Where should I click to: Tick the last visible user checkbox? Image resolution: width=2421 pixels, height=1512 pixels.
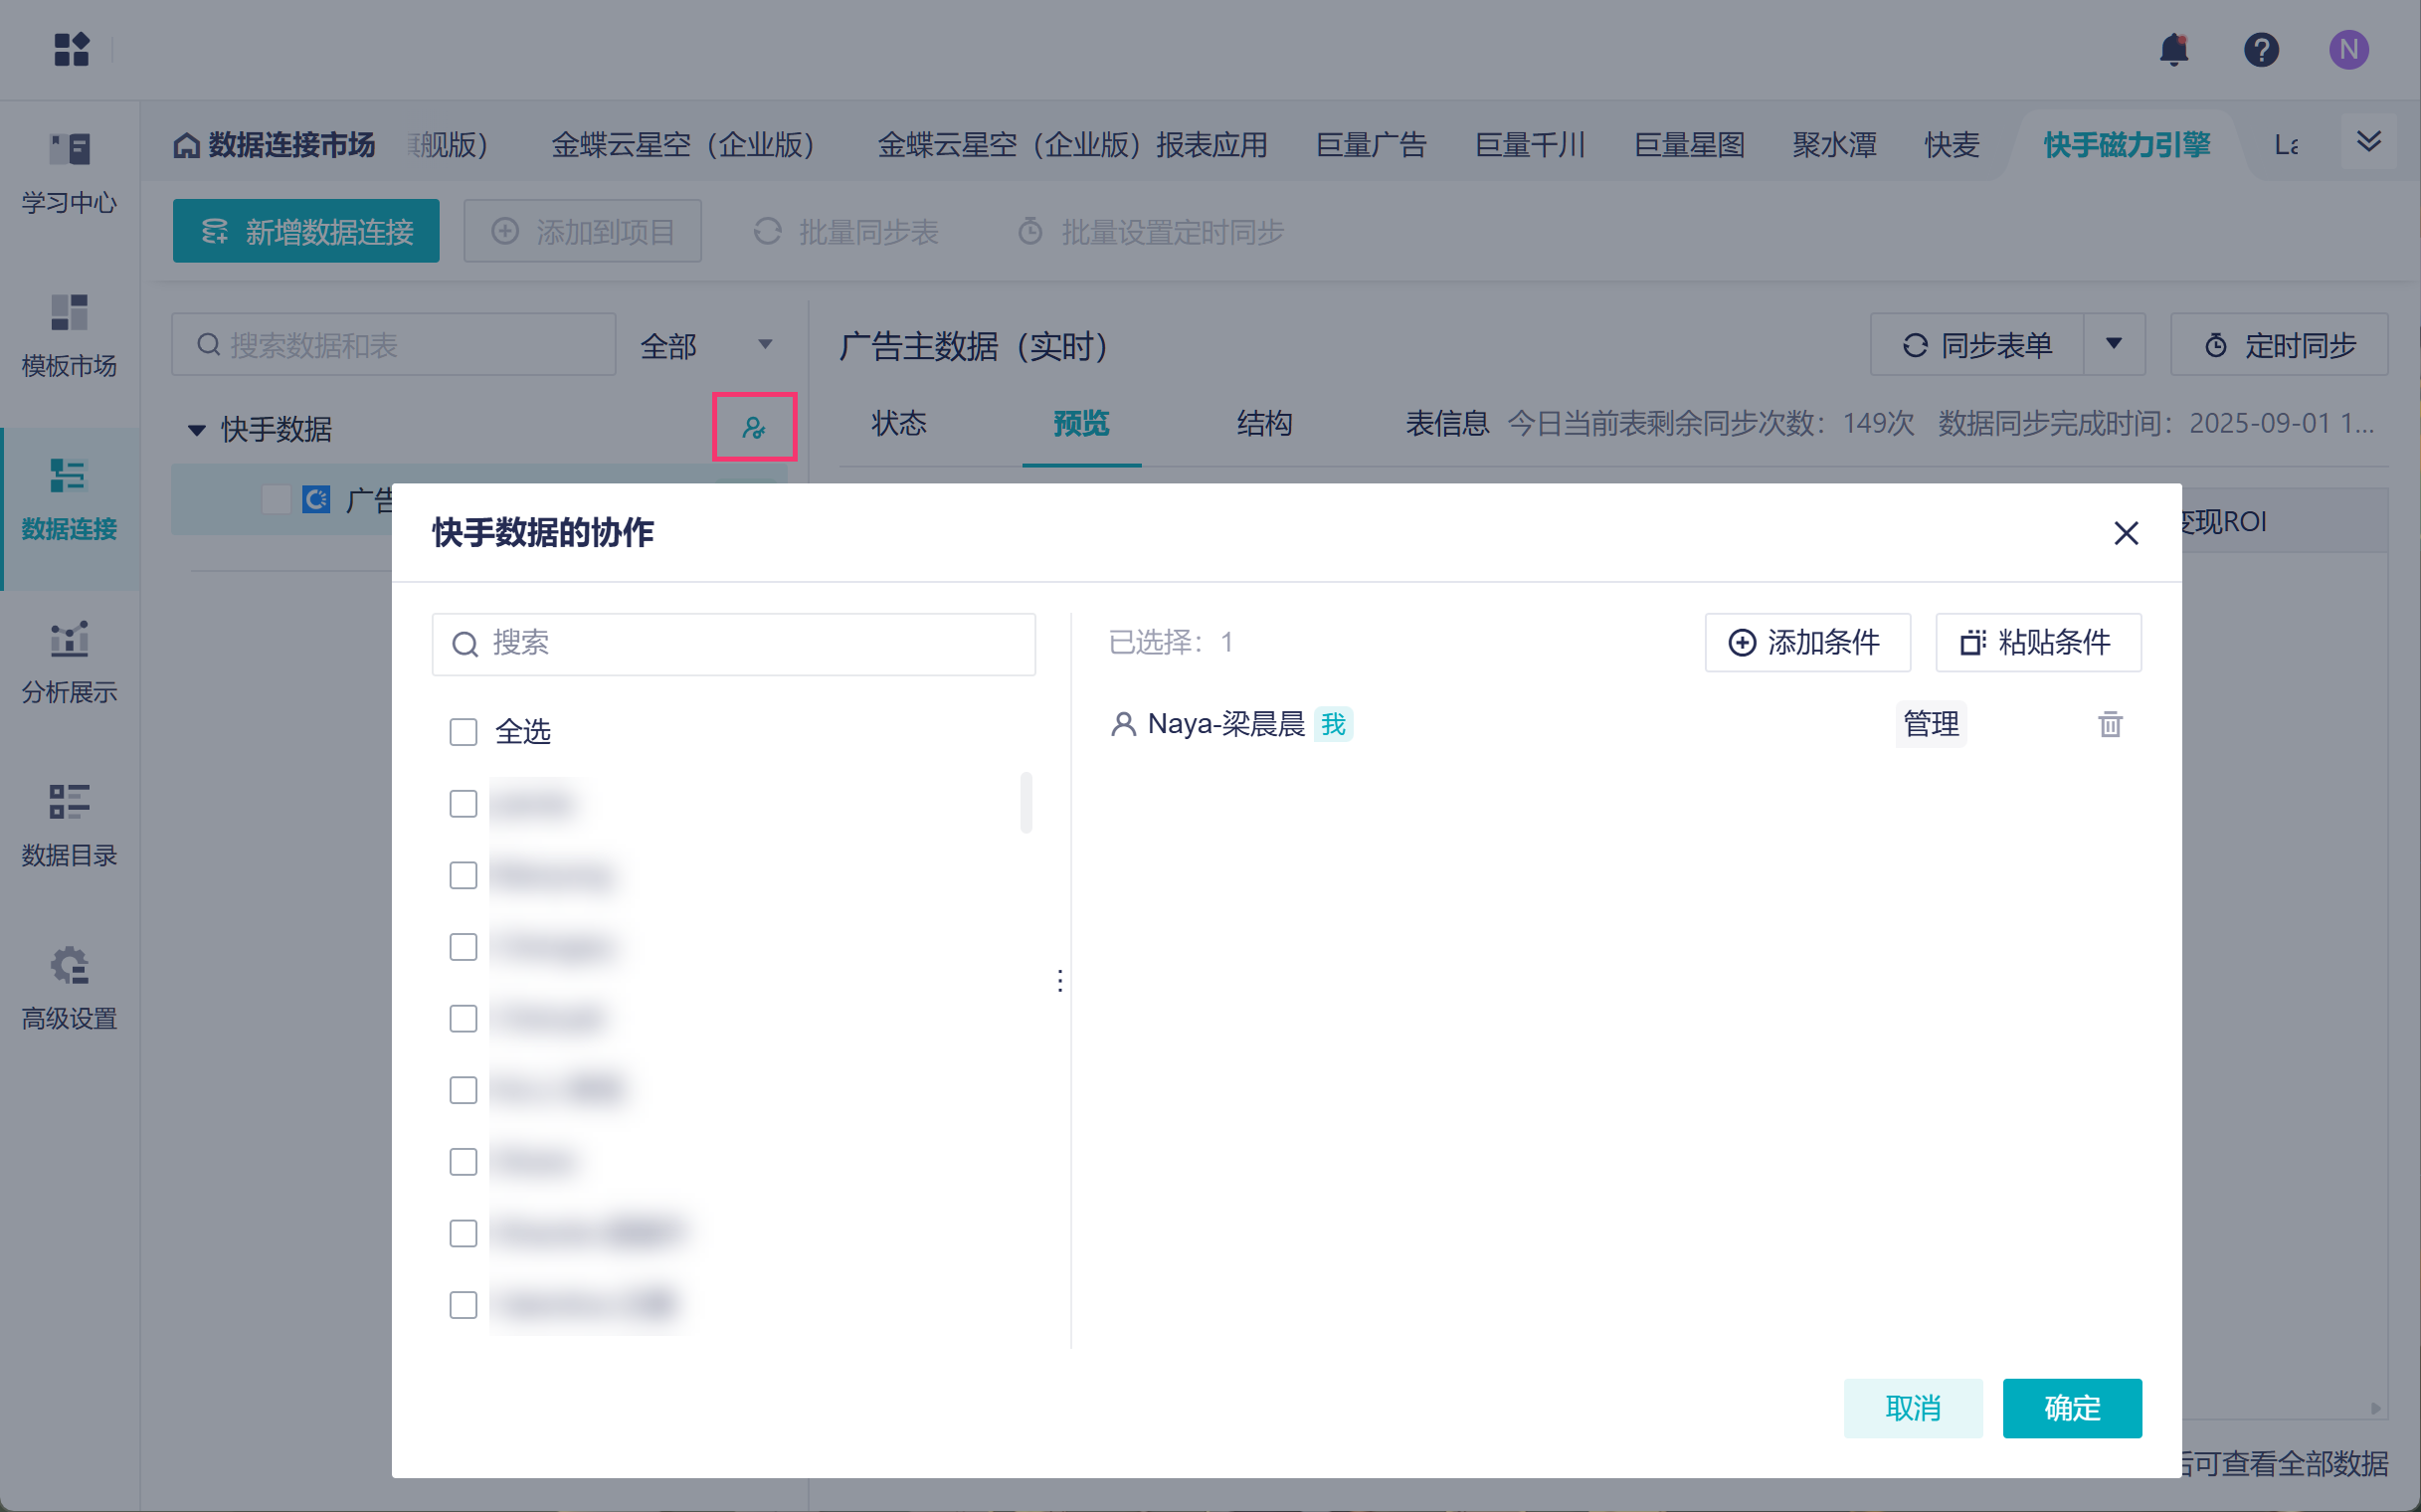463,1305
